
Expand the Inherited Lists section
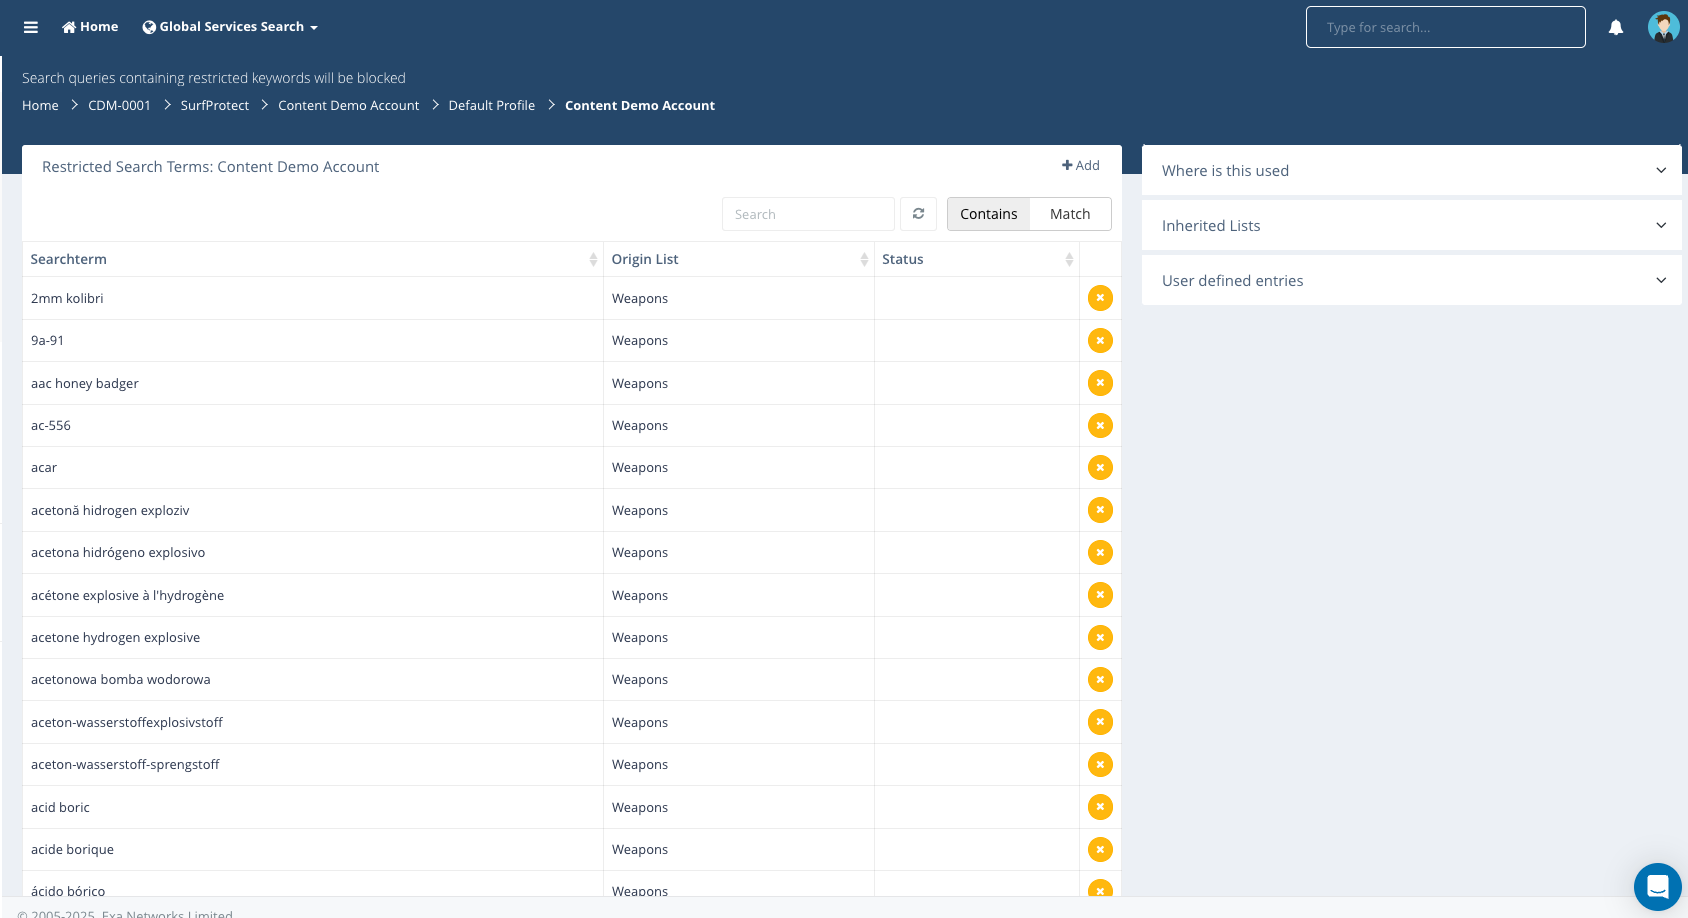coord(1410,226)
